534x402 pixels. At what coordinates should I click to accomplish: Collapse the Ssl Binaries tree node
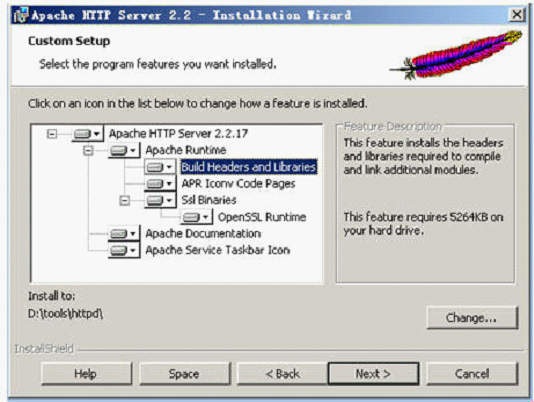tap(125, 200)
